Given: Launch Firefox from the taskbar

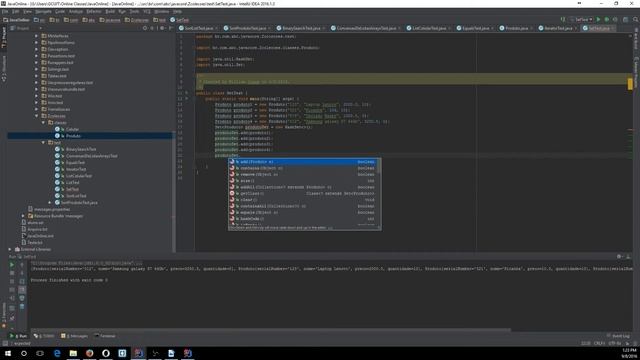Looking at the screenshot, I should tap(89, 353).
